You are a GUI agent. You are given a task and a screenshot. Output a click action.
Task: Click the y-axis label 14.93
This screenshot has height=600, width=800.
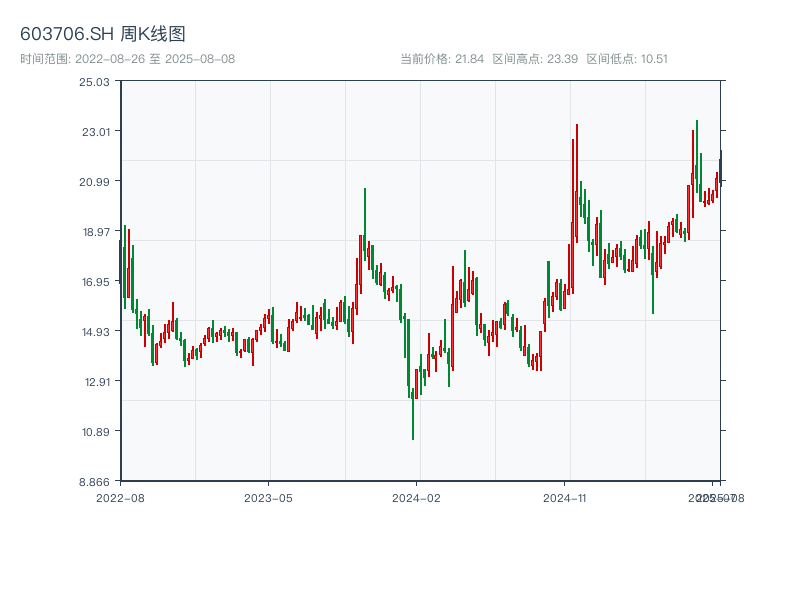point(96,332)
